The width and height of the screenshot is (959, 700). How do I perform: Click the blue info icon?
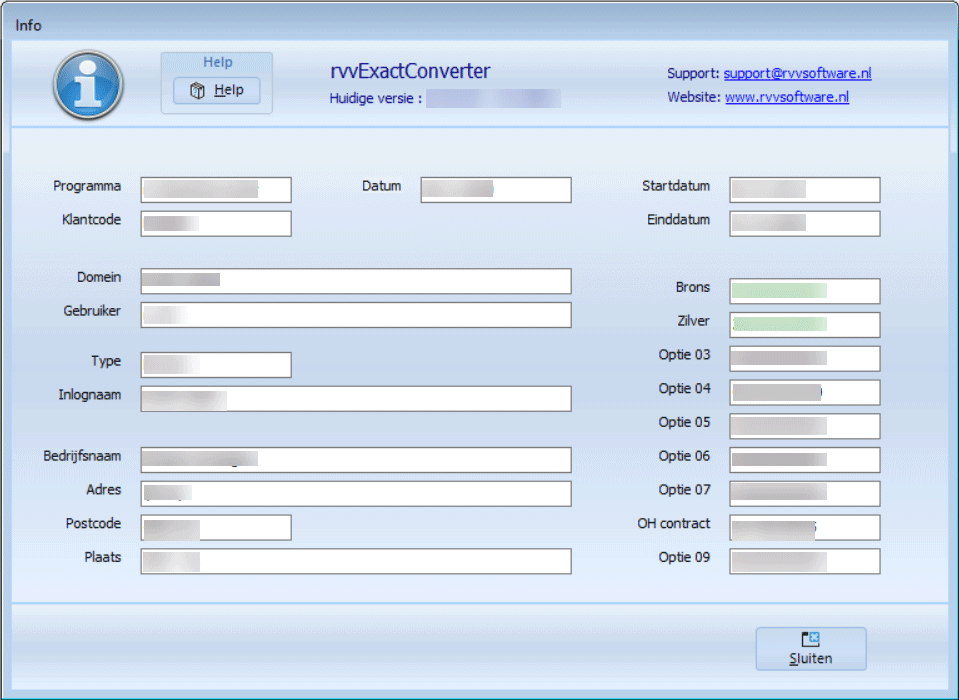88,84
